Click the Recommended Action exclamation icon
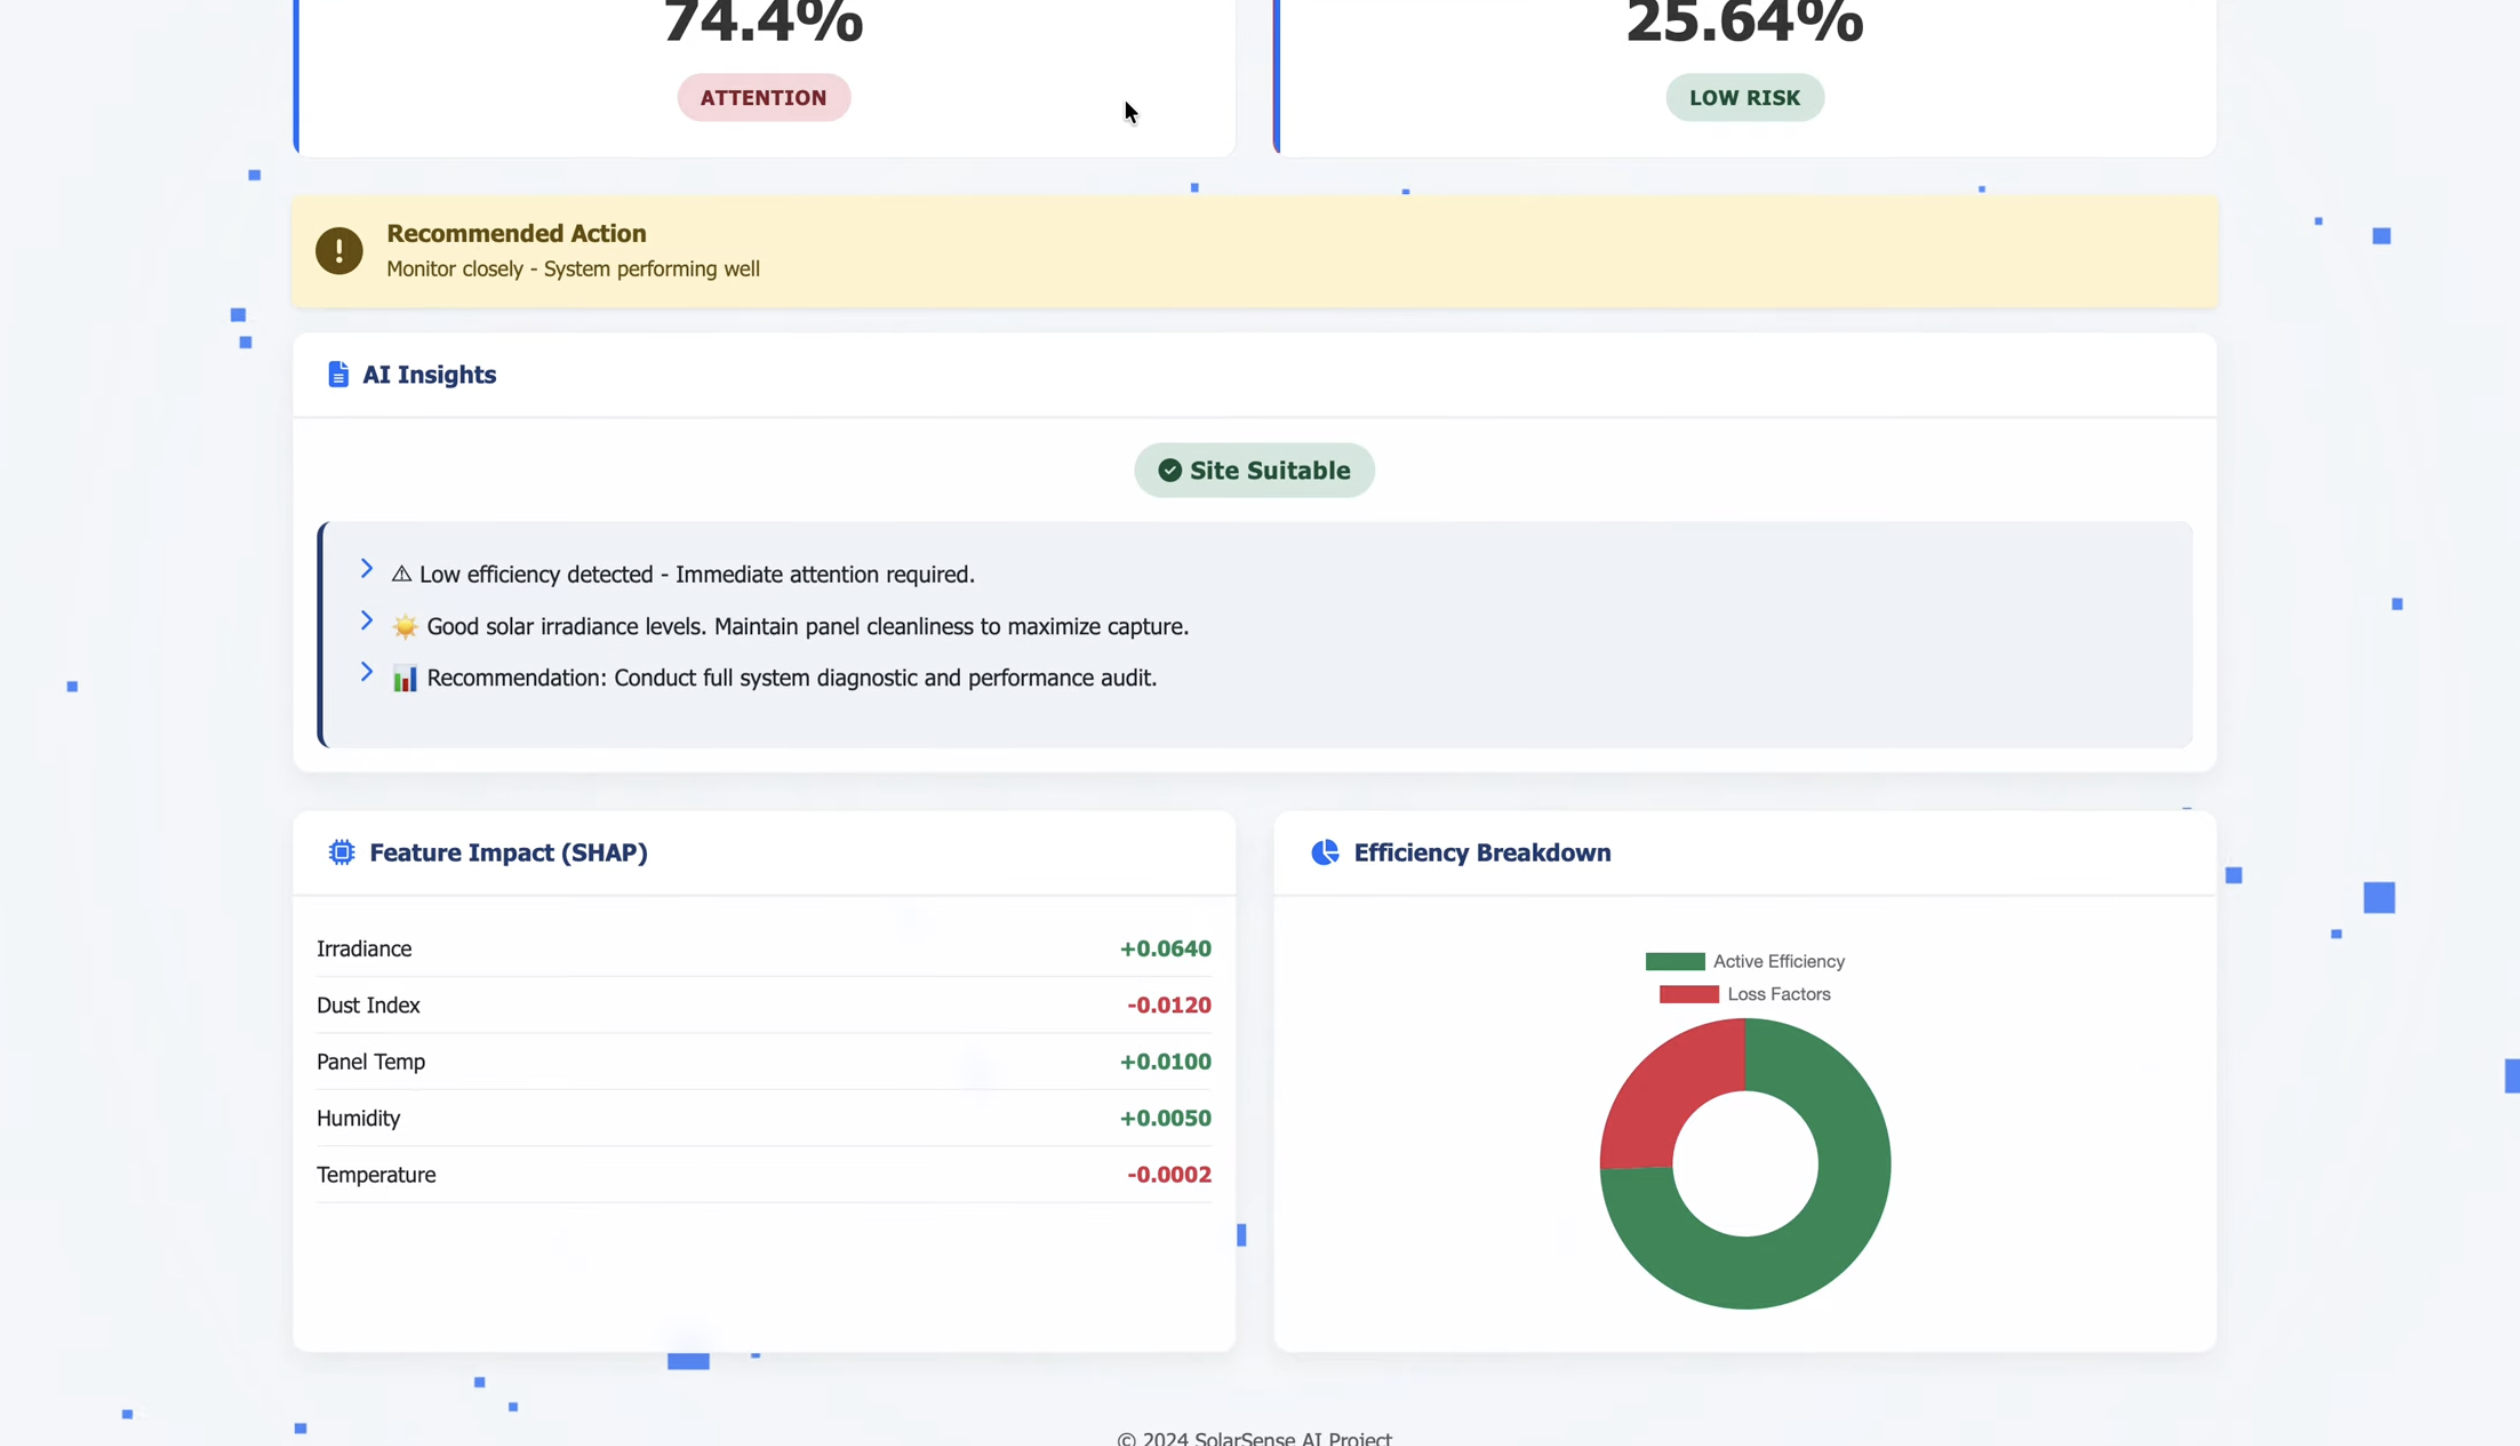Screen dimensions: 2520x1446 (339, 250)
